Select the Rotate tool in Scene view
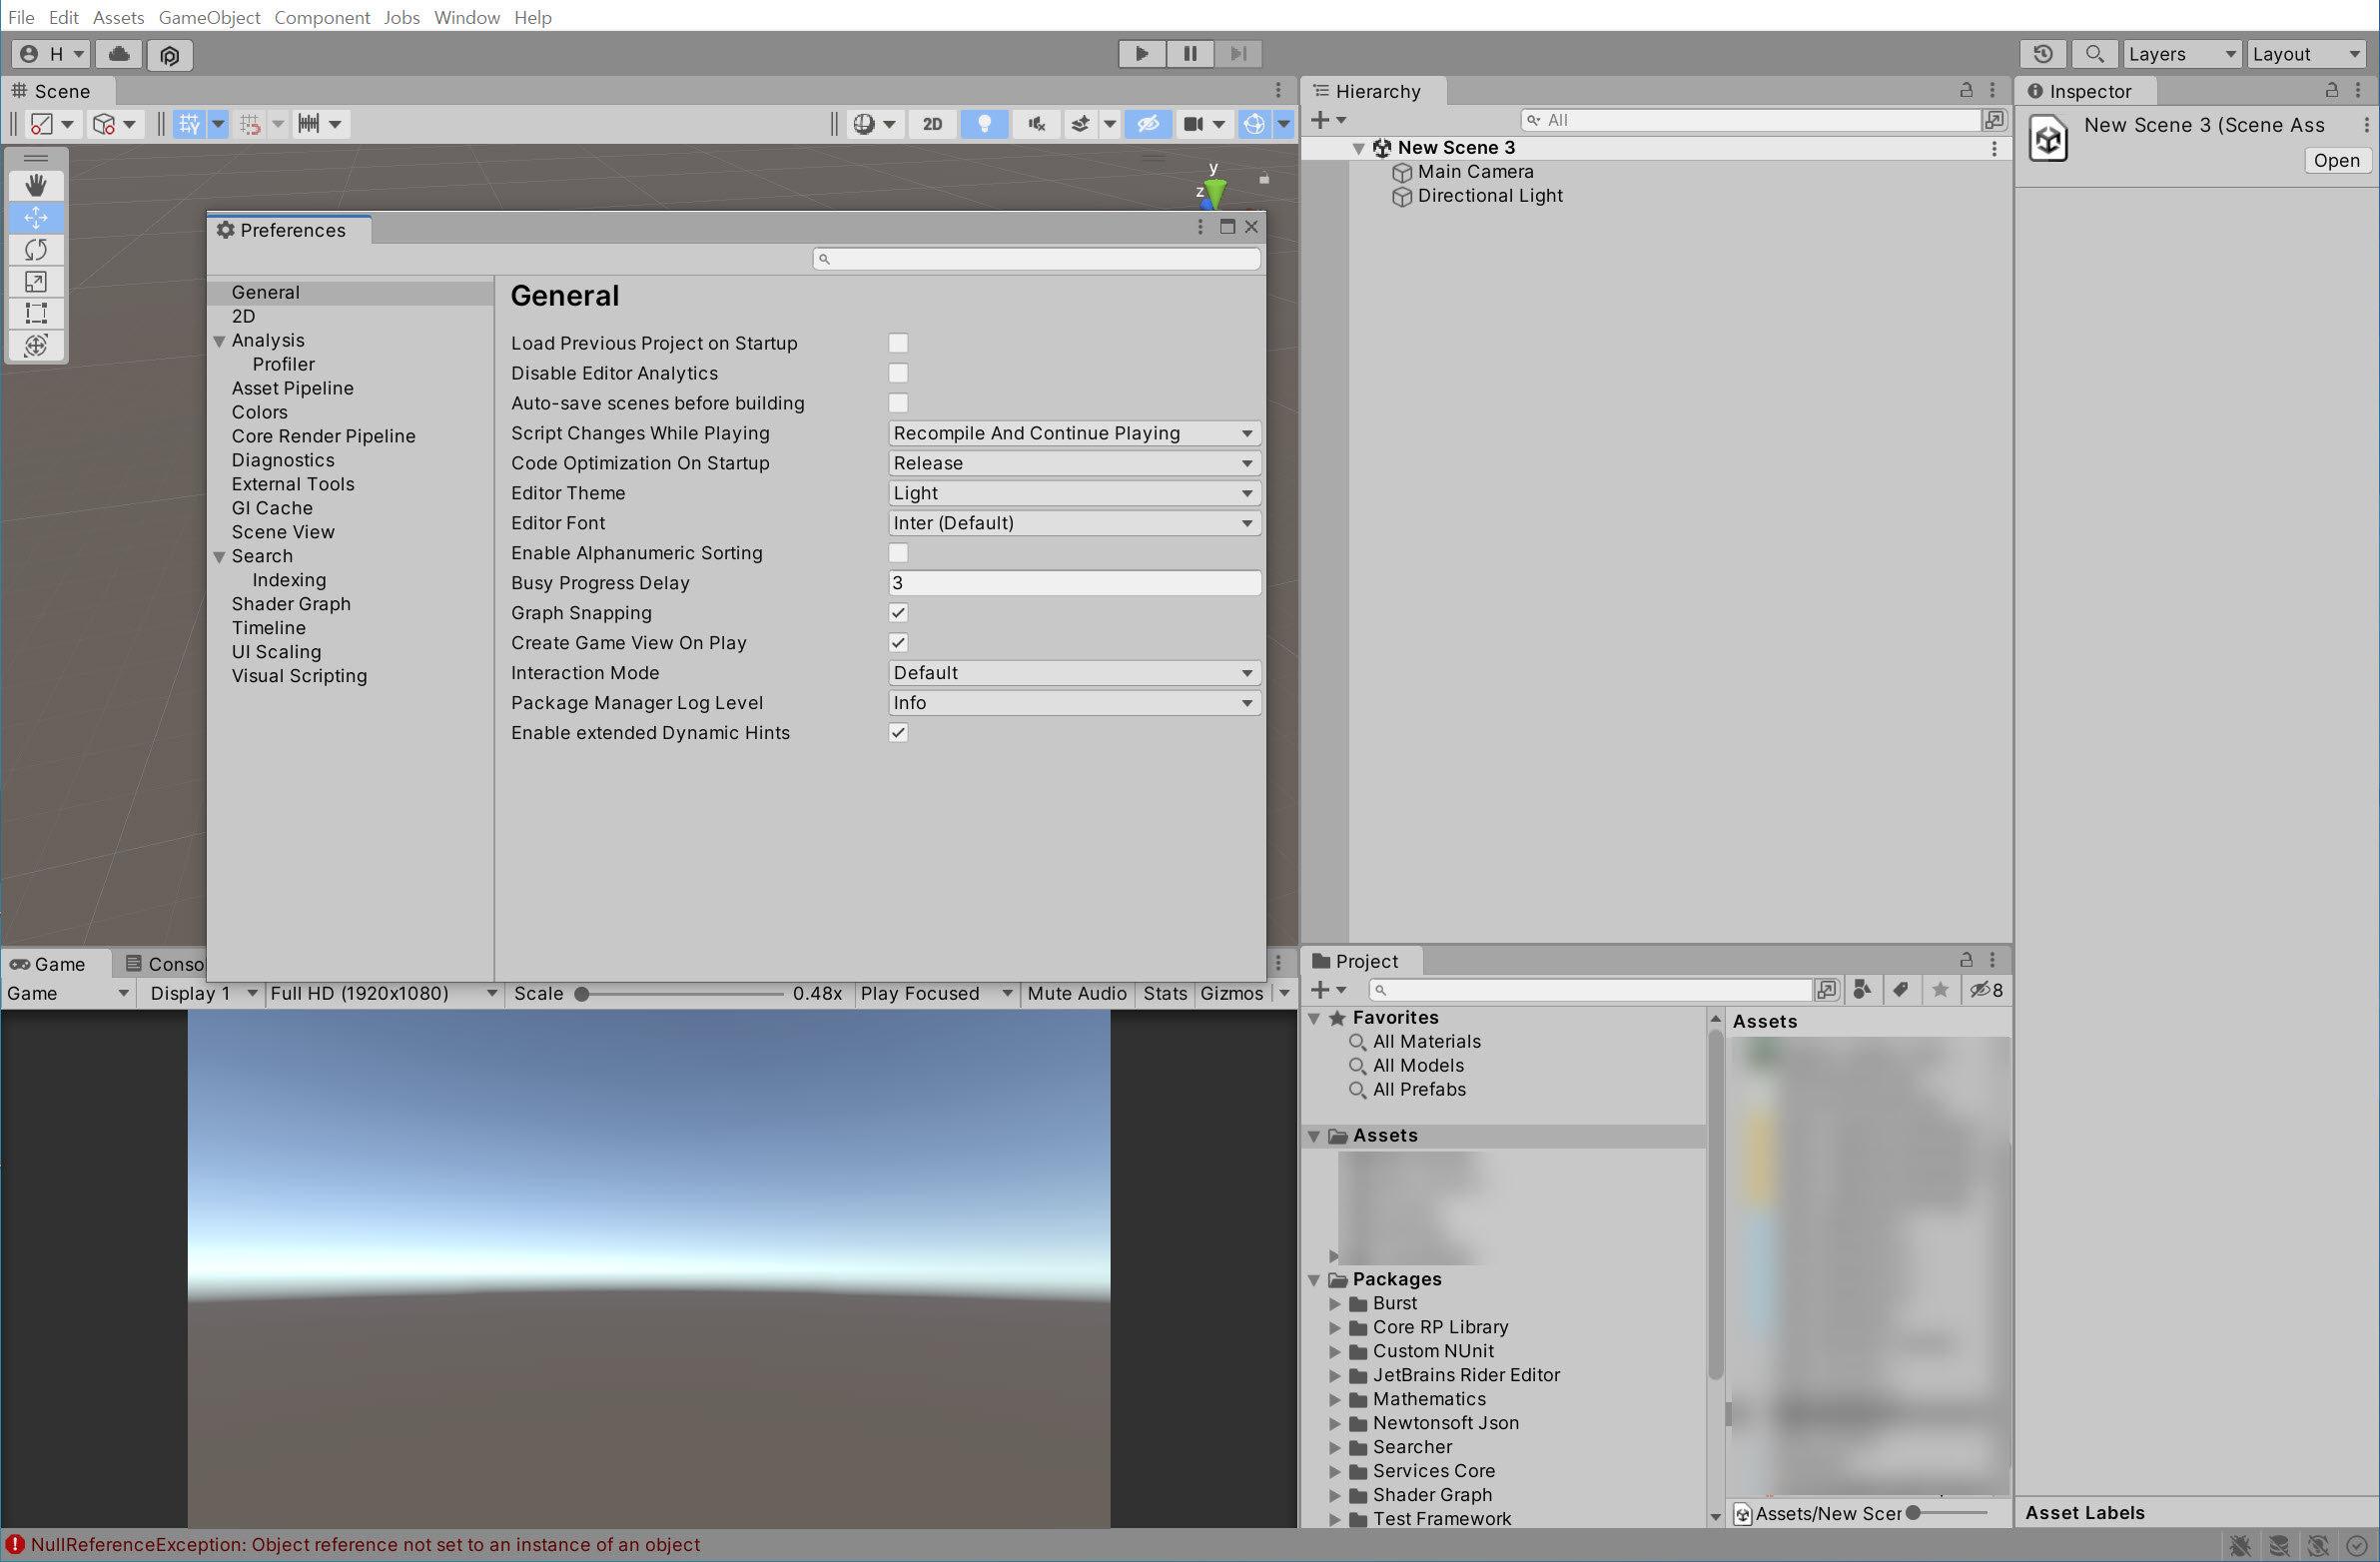Viewport: 2380px width, 1562px height. coord(36,249)
